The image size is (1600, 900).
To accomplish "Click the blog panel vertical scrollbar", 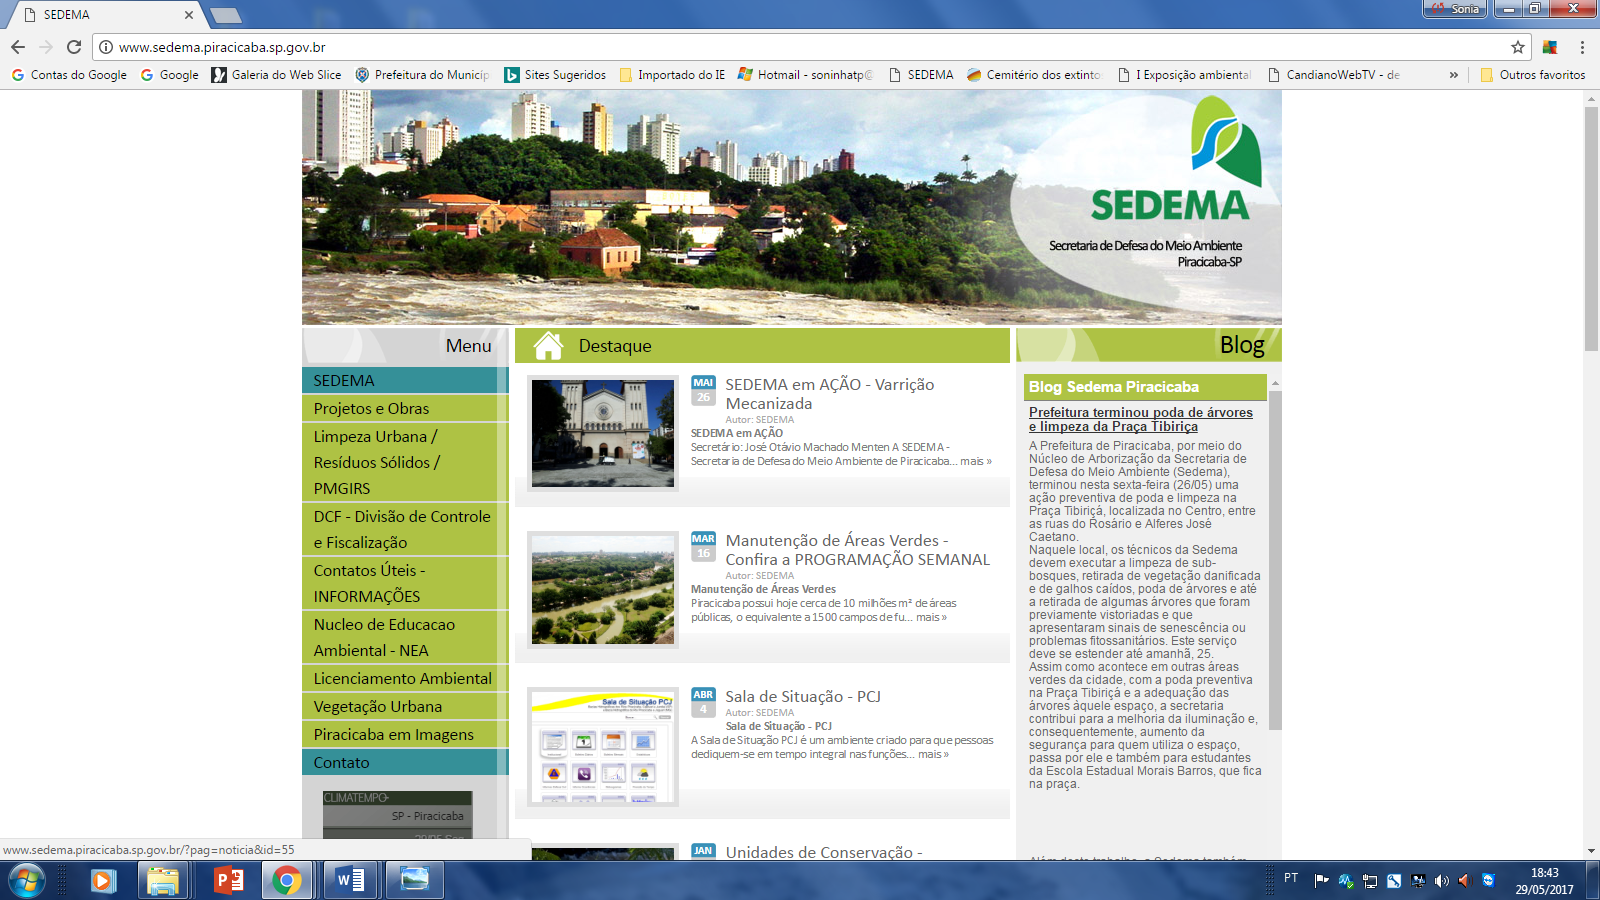I will click(1274, 560).
